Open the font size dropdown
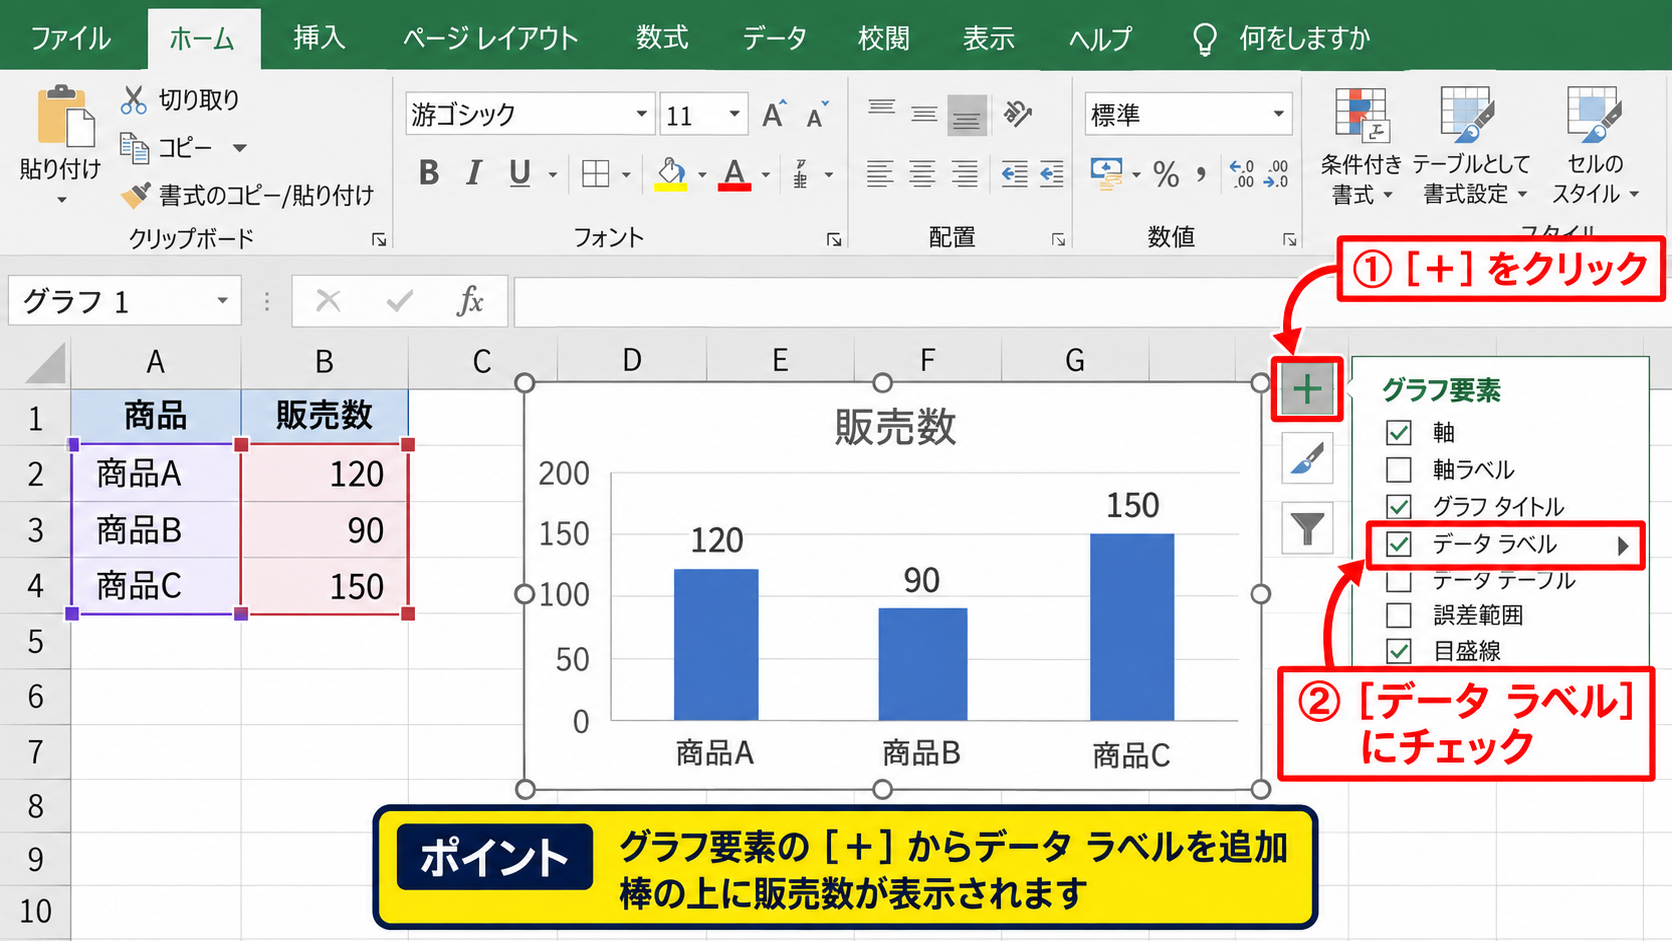 pos(735,114)
